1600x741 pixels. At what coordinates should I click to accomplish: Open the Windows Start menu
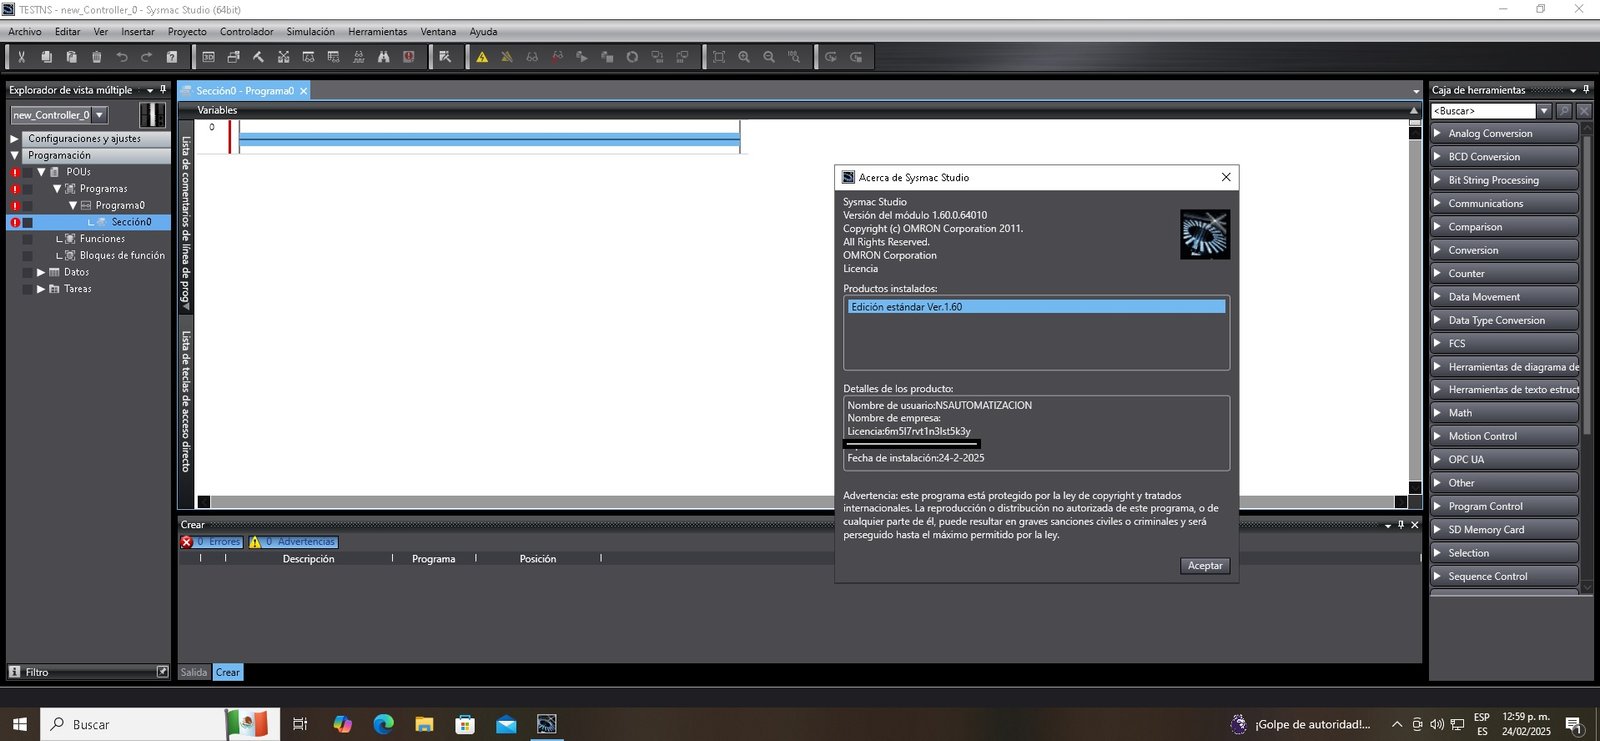point(20,724)
